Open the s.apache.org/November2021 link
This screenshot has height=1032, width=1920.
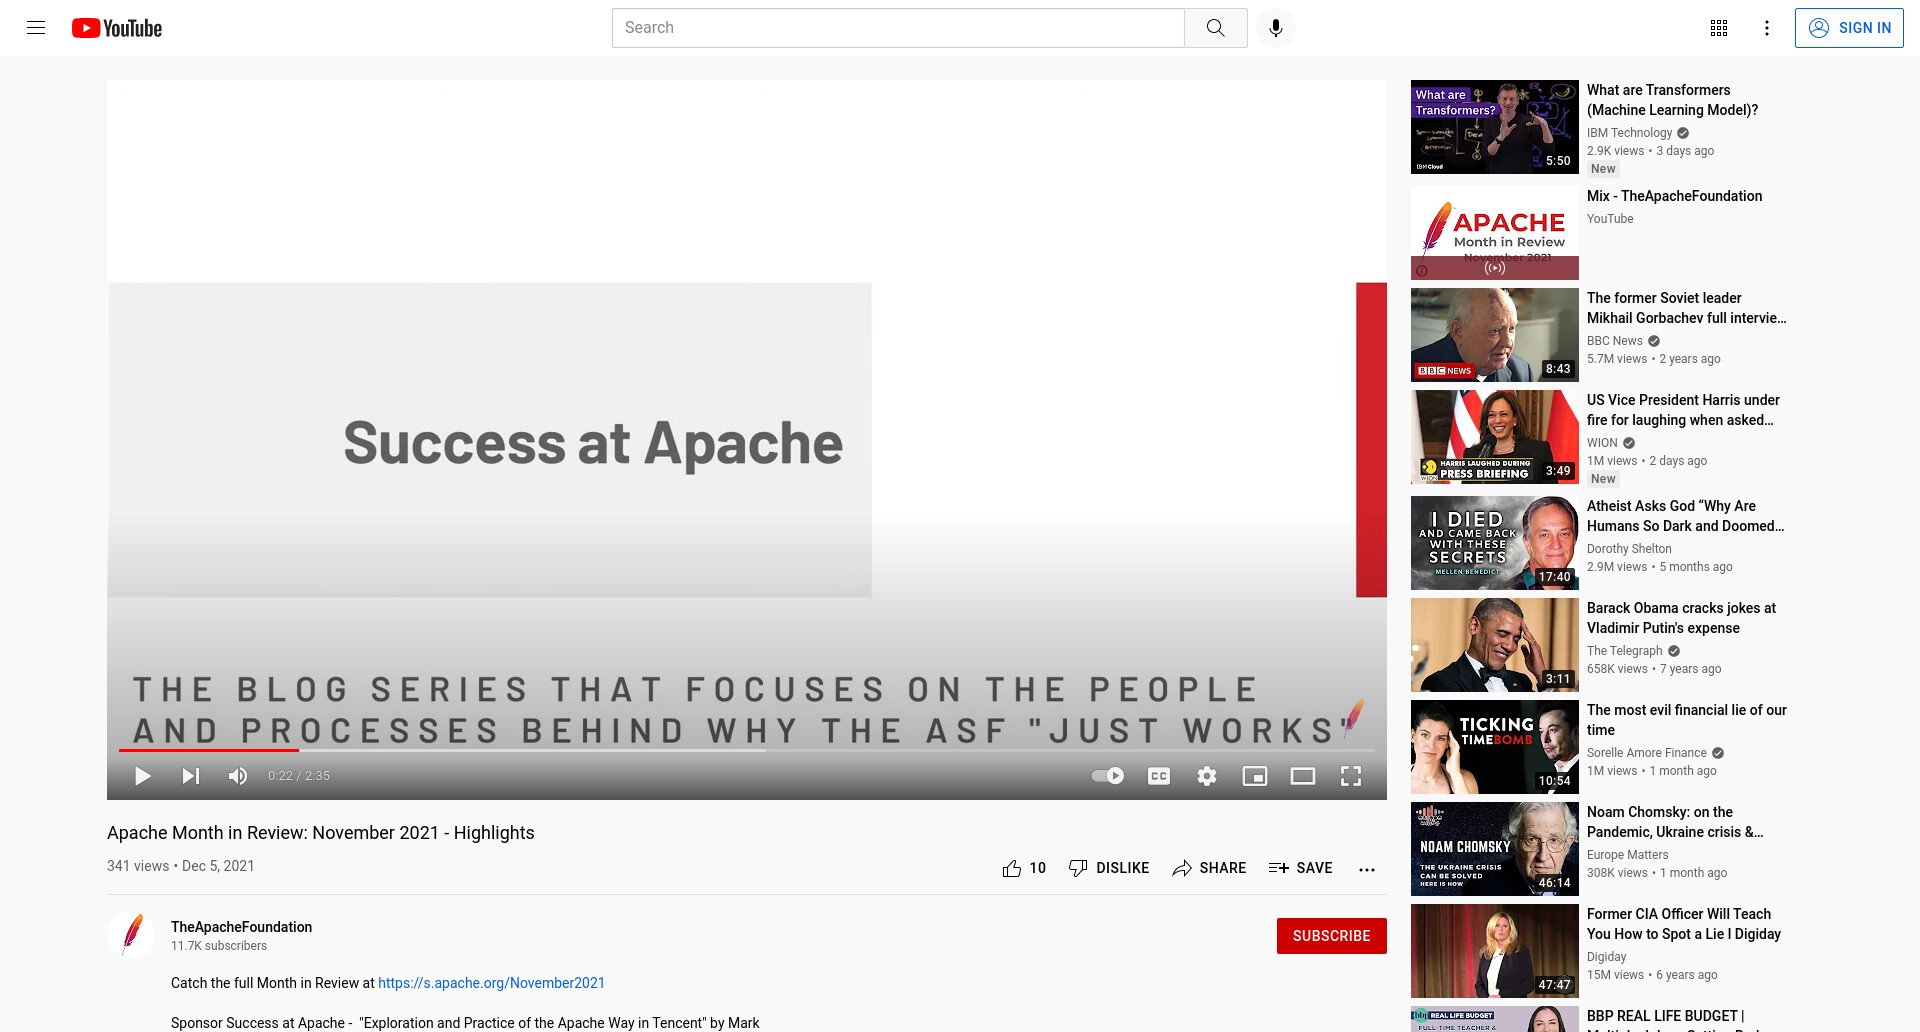tap(491, 983)
